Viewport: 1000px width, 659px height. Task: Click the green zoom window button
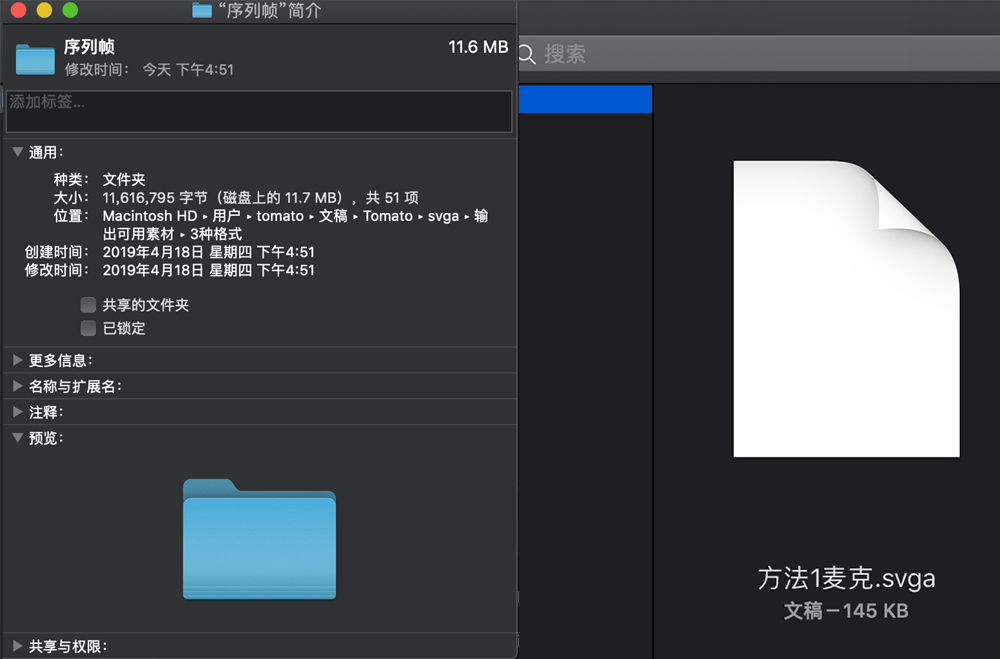(70, 10)
